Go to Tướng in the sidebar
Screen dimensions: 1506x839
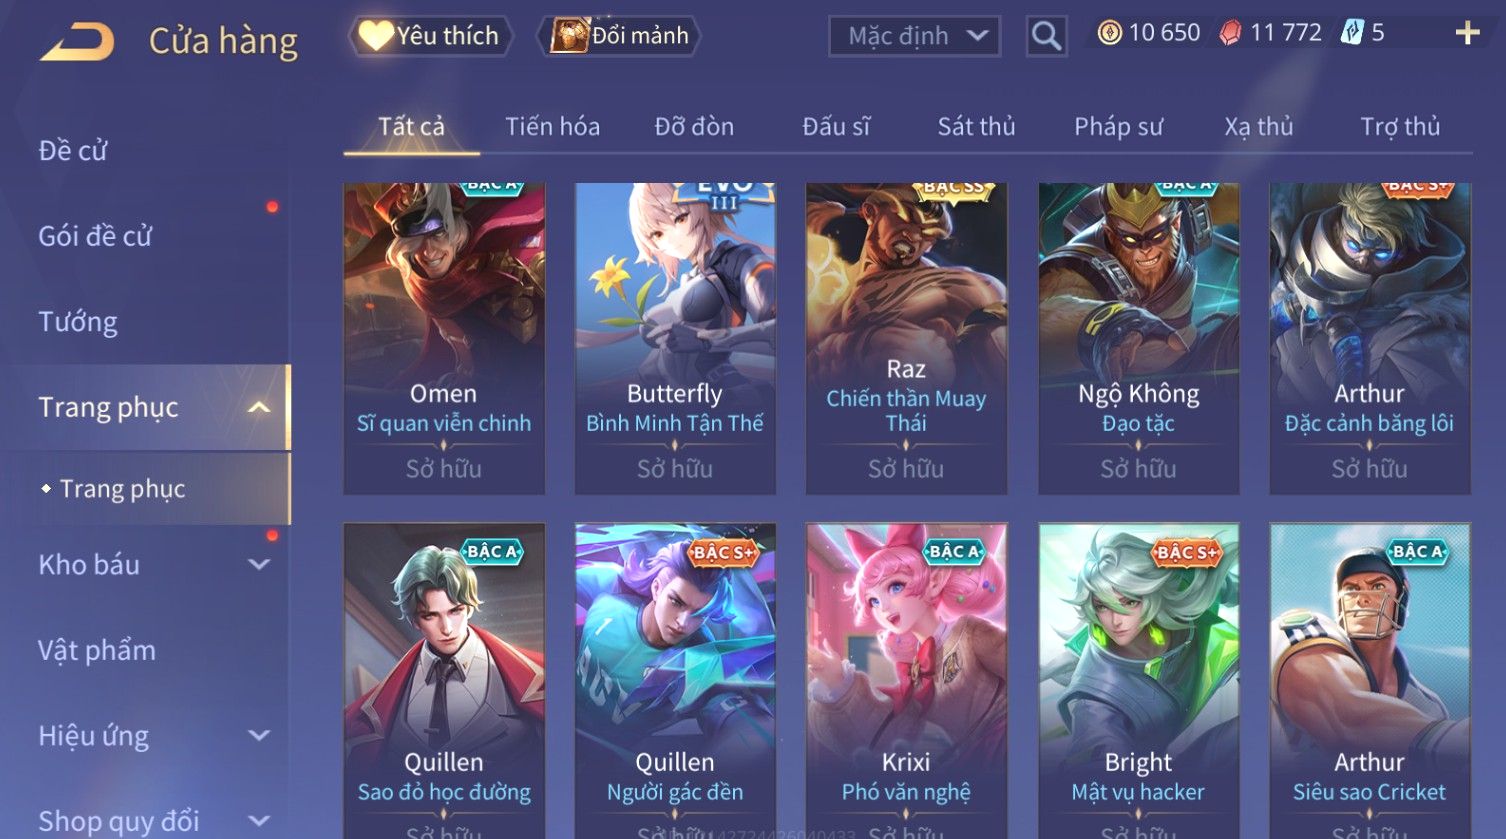click(x=78, y=322)
